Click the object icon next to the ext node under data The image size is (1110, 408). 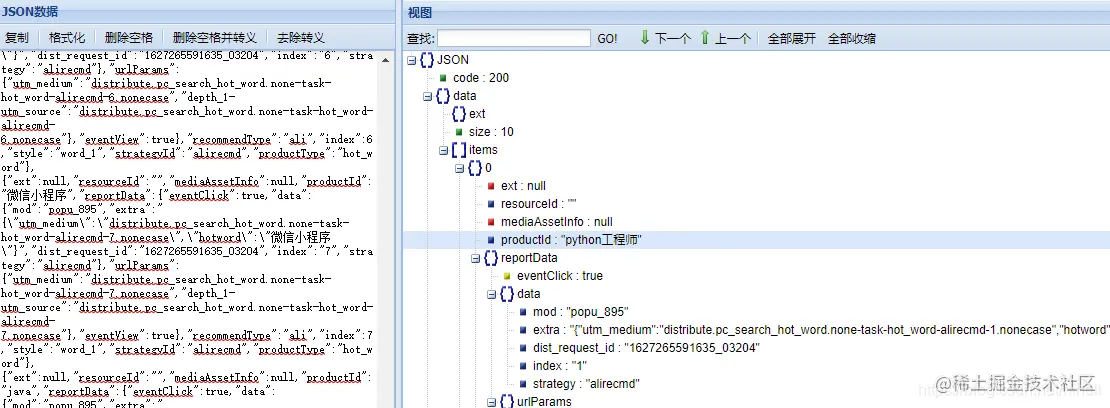pyautogui.click(x=459, y=114)
